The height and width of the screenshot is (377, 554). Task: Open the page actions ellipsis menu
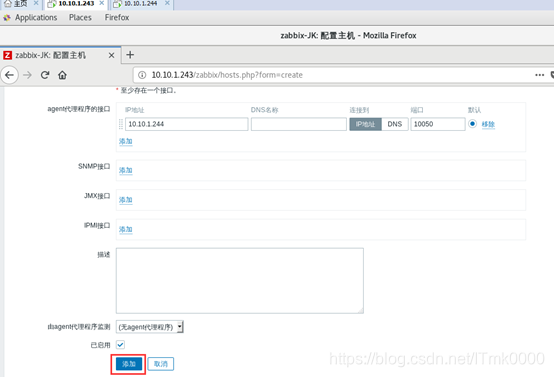(x=540, y=75)
